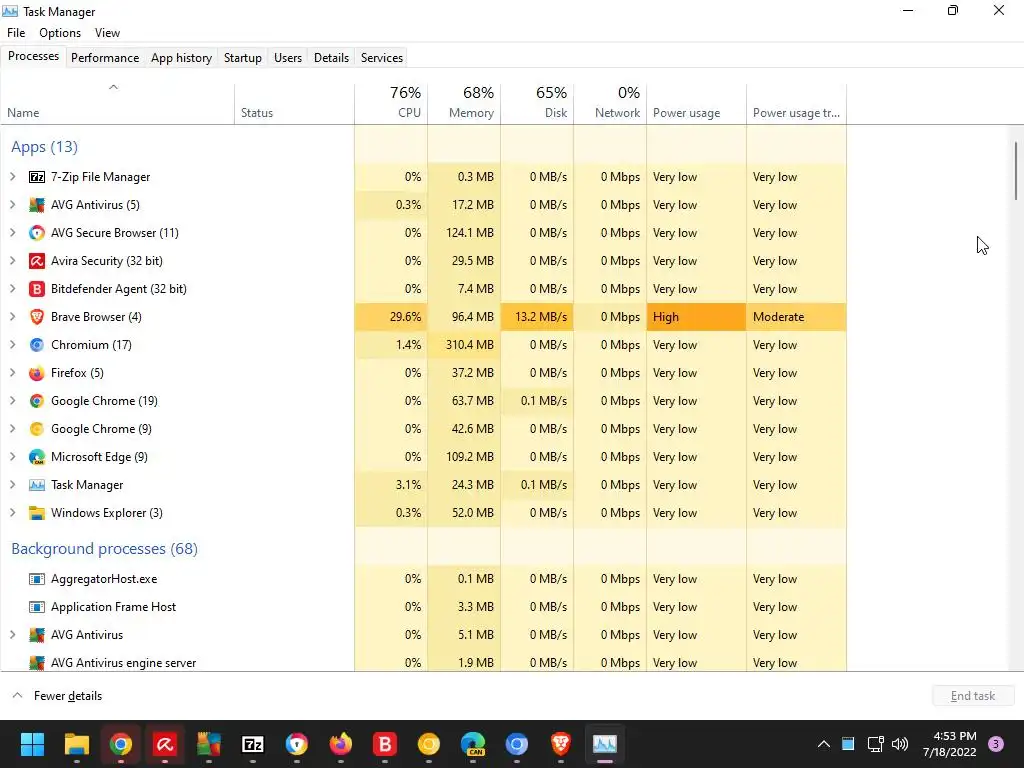This screenshot has height=768, width=1024.
Task: Expand the 7-Zip File Manager process group
Action: [x=12, y=177]
